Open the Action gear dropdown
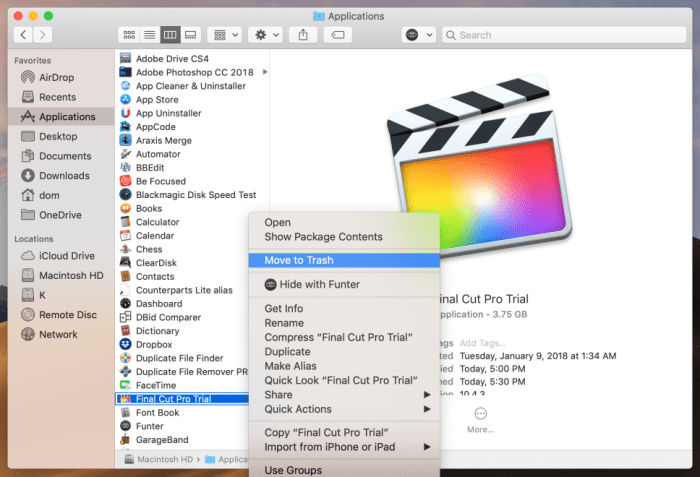 [x=266, y=34]
